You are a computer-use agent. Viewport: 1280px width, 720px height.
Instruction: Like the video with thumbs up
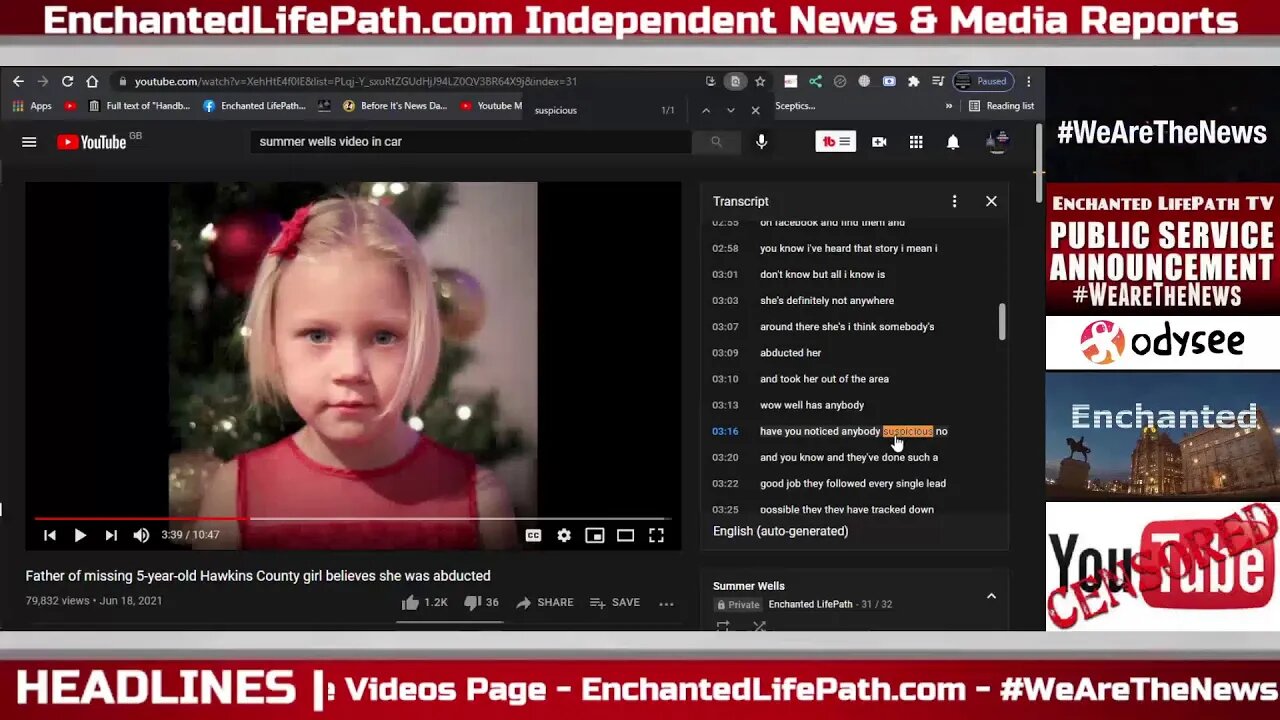424,602
